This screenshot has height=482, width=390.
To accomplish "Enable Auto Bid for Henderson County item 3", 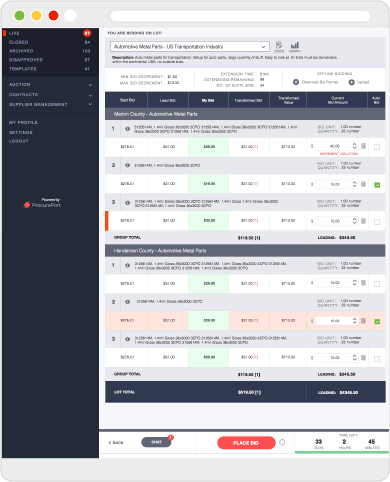I will pos(377,359).
